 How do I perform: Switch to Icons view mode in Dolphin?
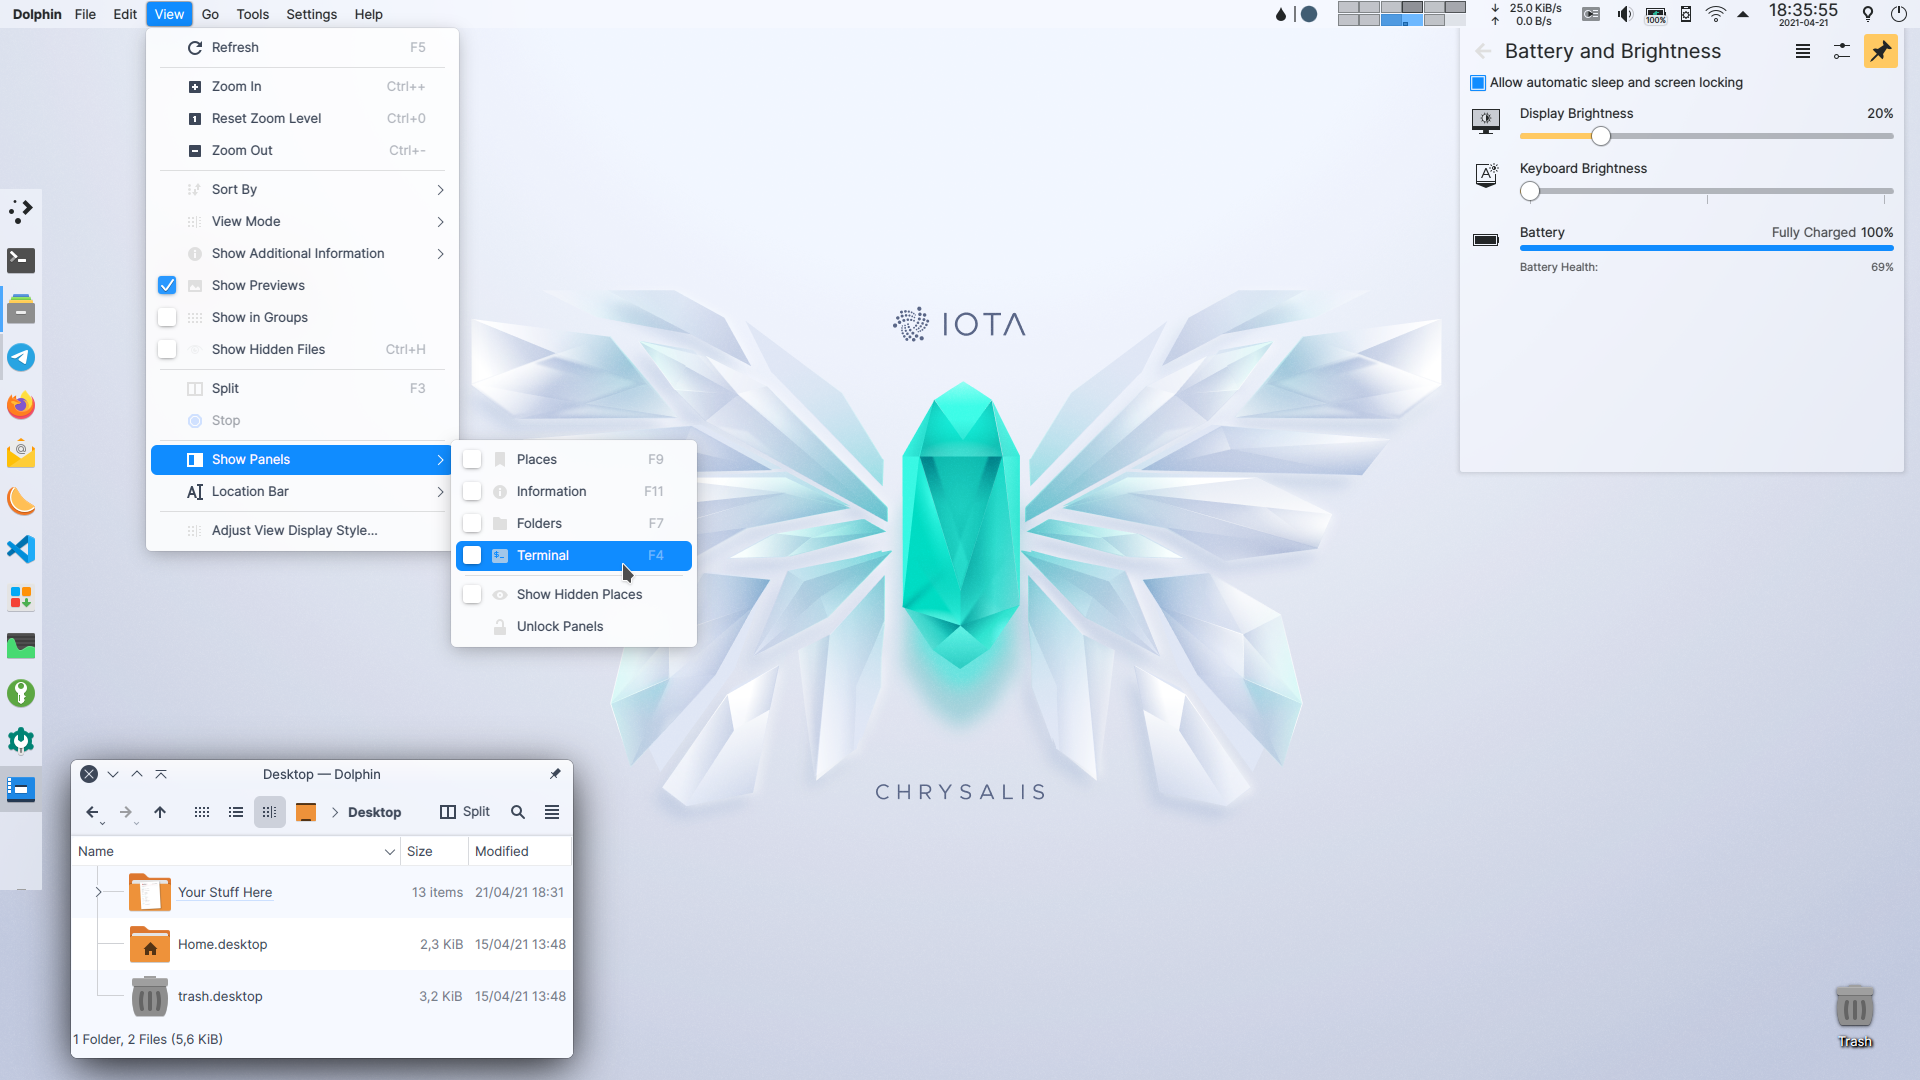tap(202, 812)
